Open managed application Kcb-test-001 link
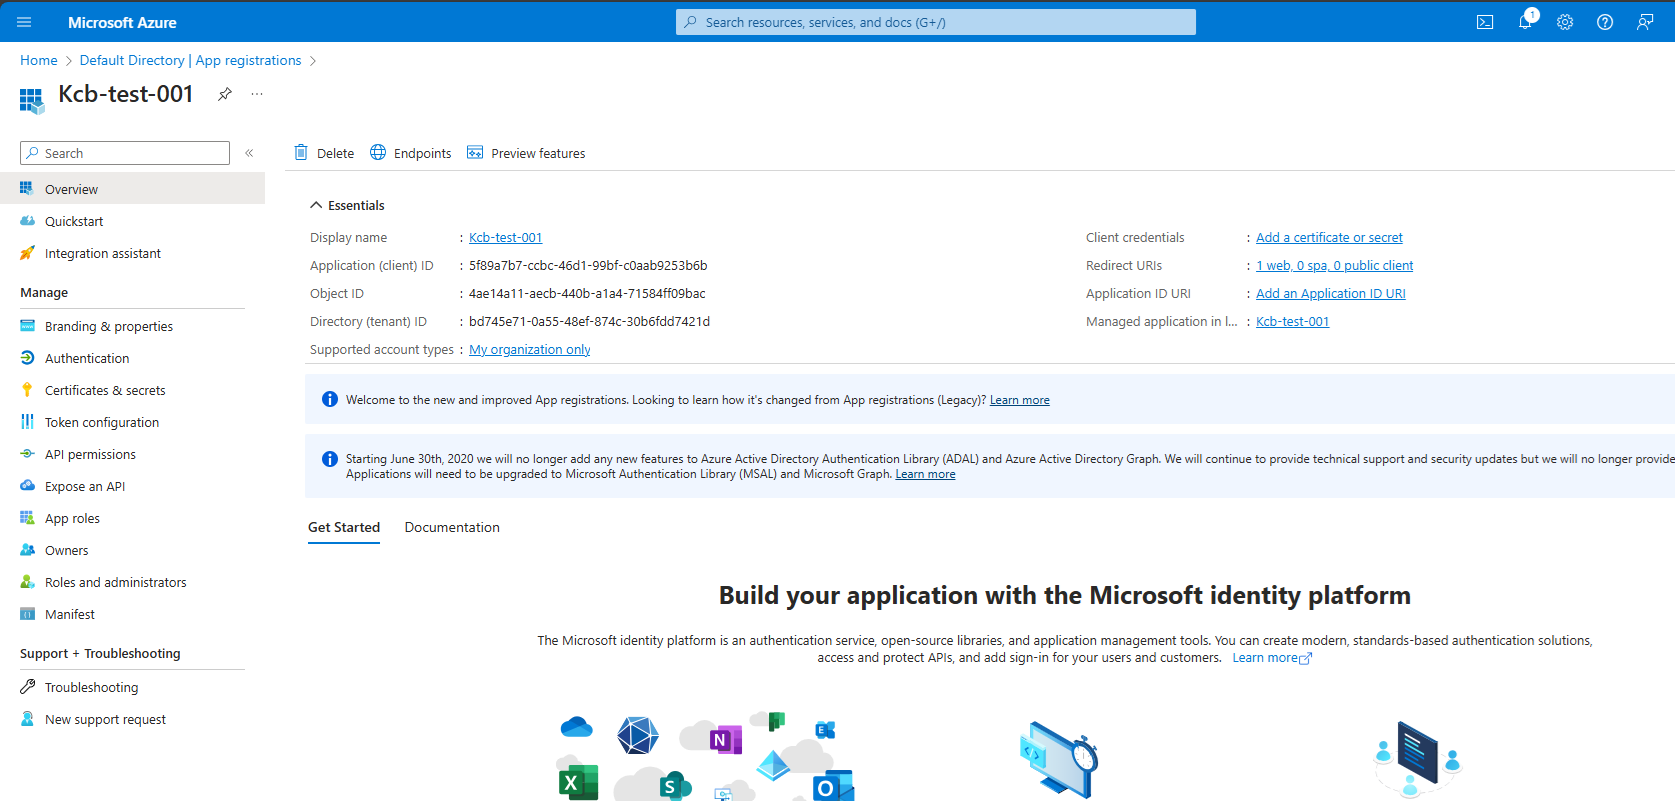 coord(1292,321)
